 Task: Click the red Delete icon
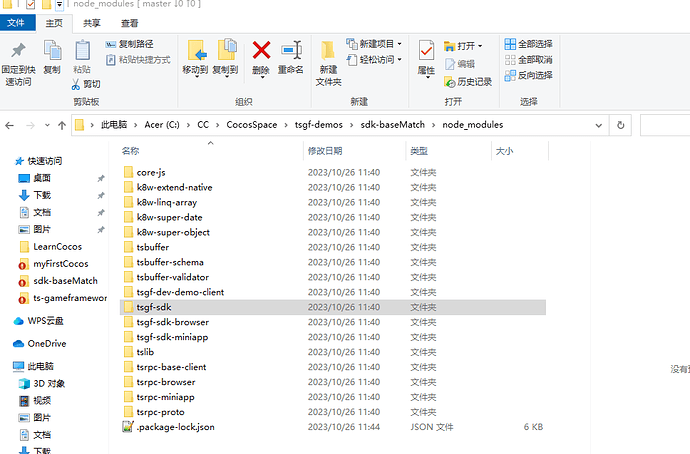point(261,50)
